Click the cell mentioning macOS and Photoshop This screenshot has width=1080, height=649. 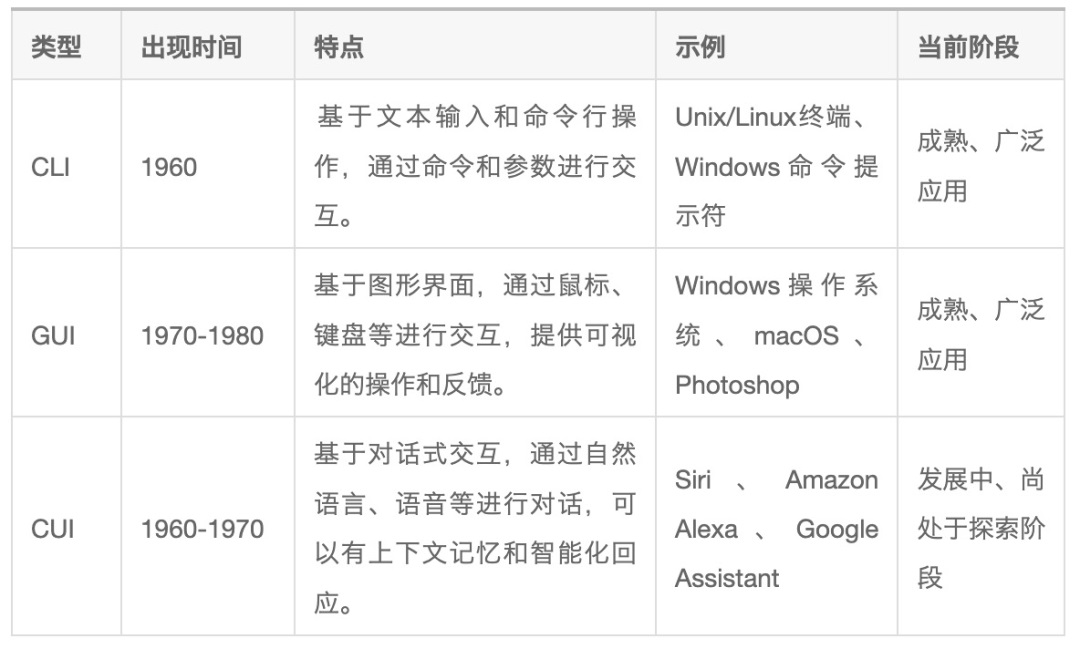click(776, 334)
